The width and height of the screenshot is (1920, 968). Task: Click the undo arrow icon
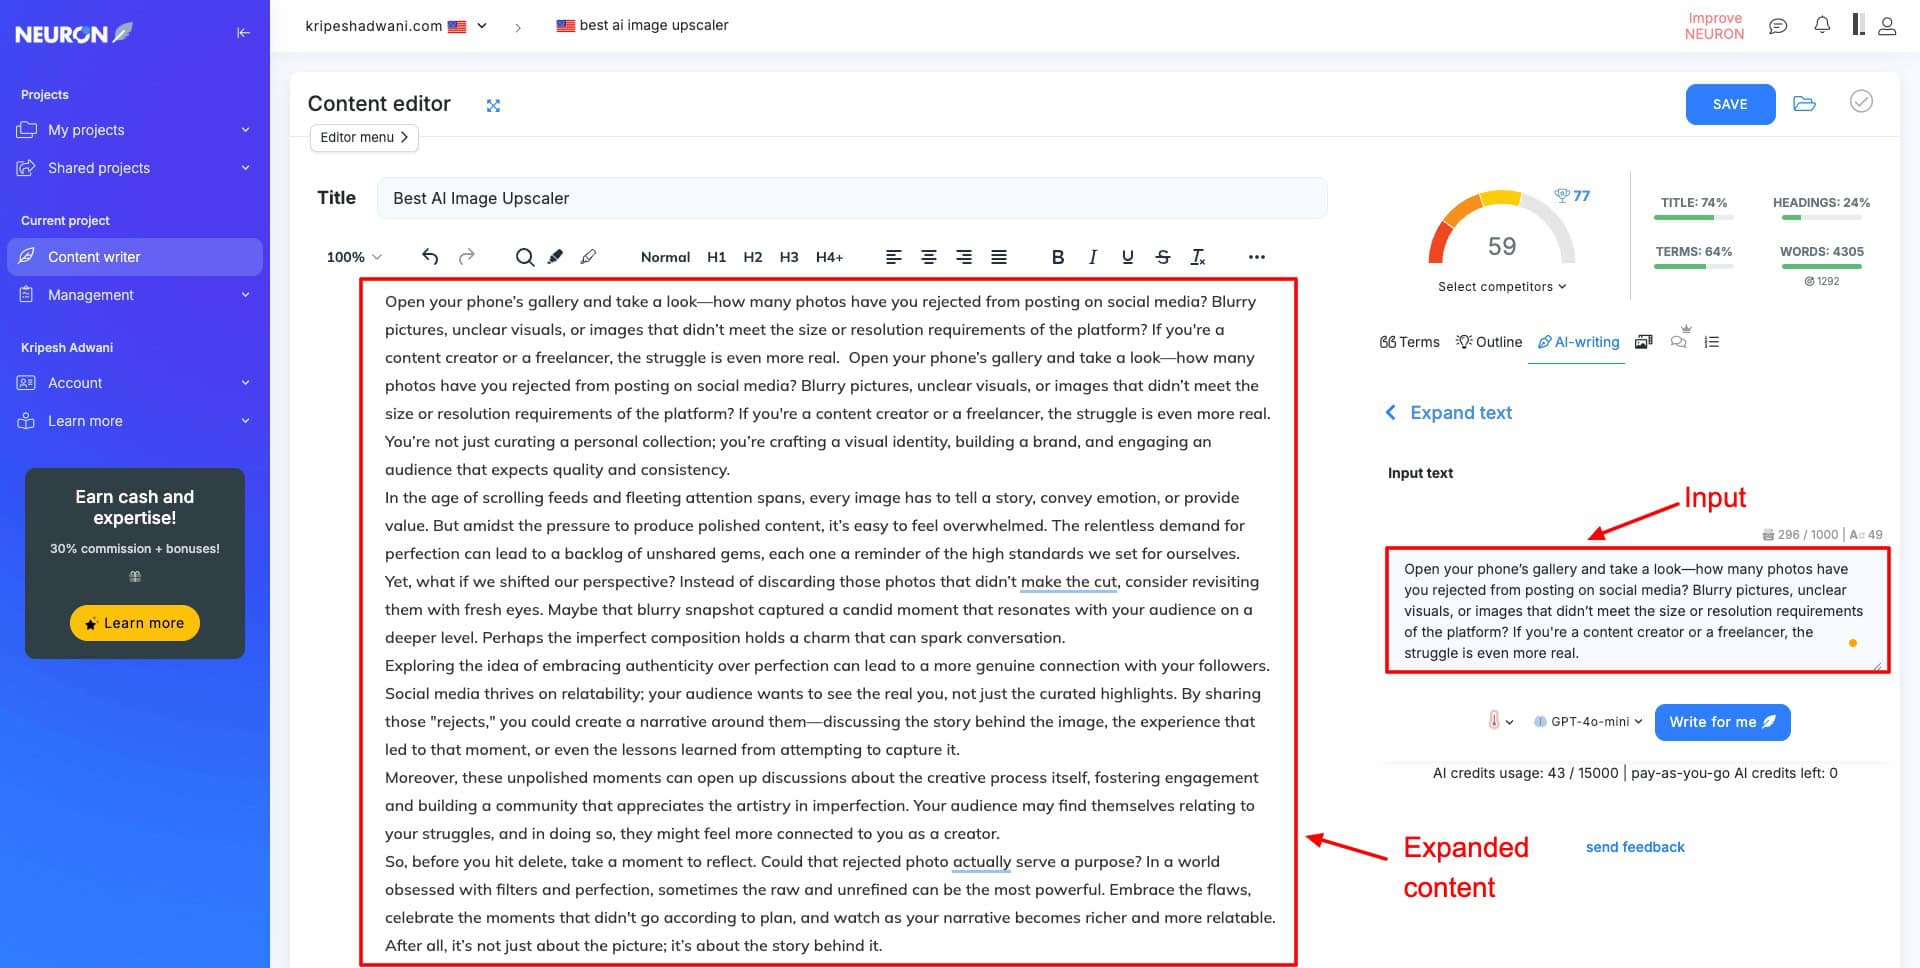[430, 257]
